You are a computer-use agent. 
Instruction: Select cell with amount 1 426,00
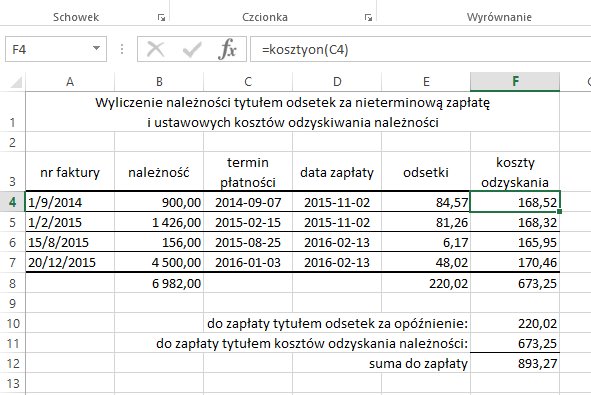[x=159, y=222]
